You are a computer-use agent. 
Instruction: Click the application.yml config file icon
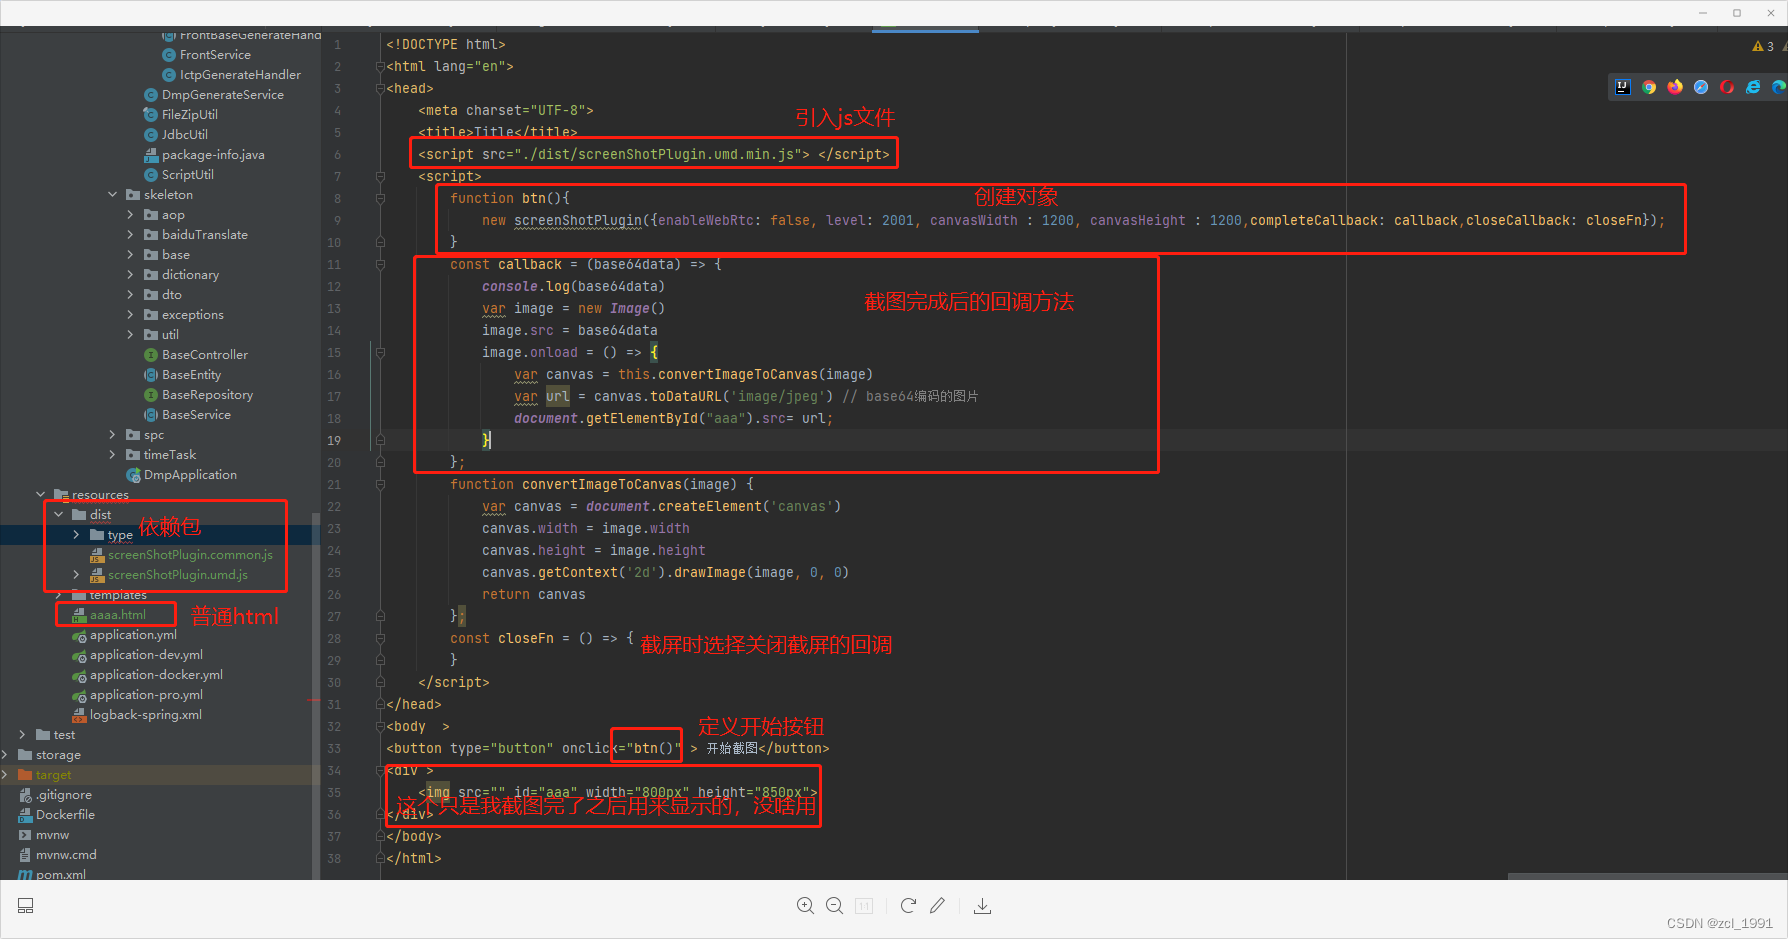click(79, 635)
